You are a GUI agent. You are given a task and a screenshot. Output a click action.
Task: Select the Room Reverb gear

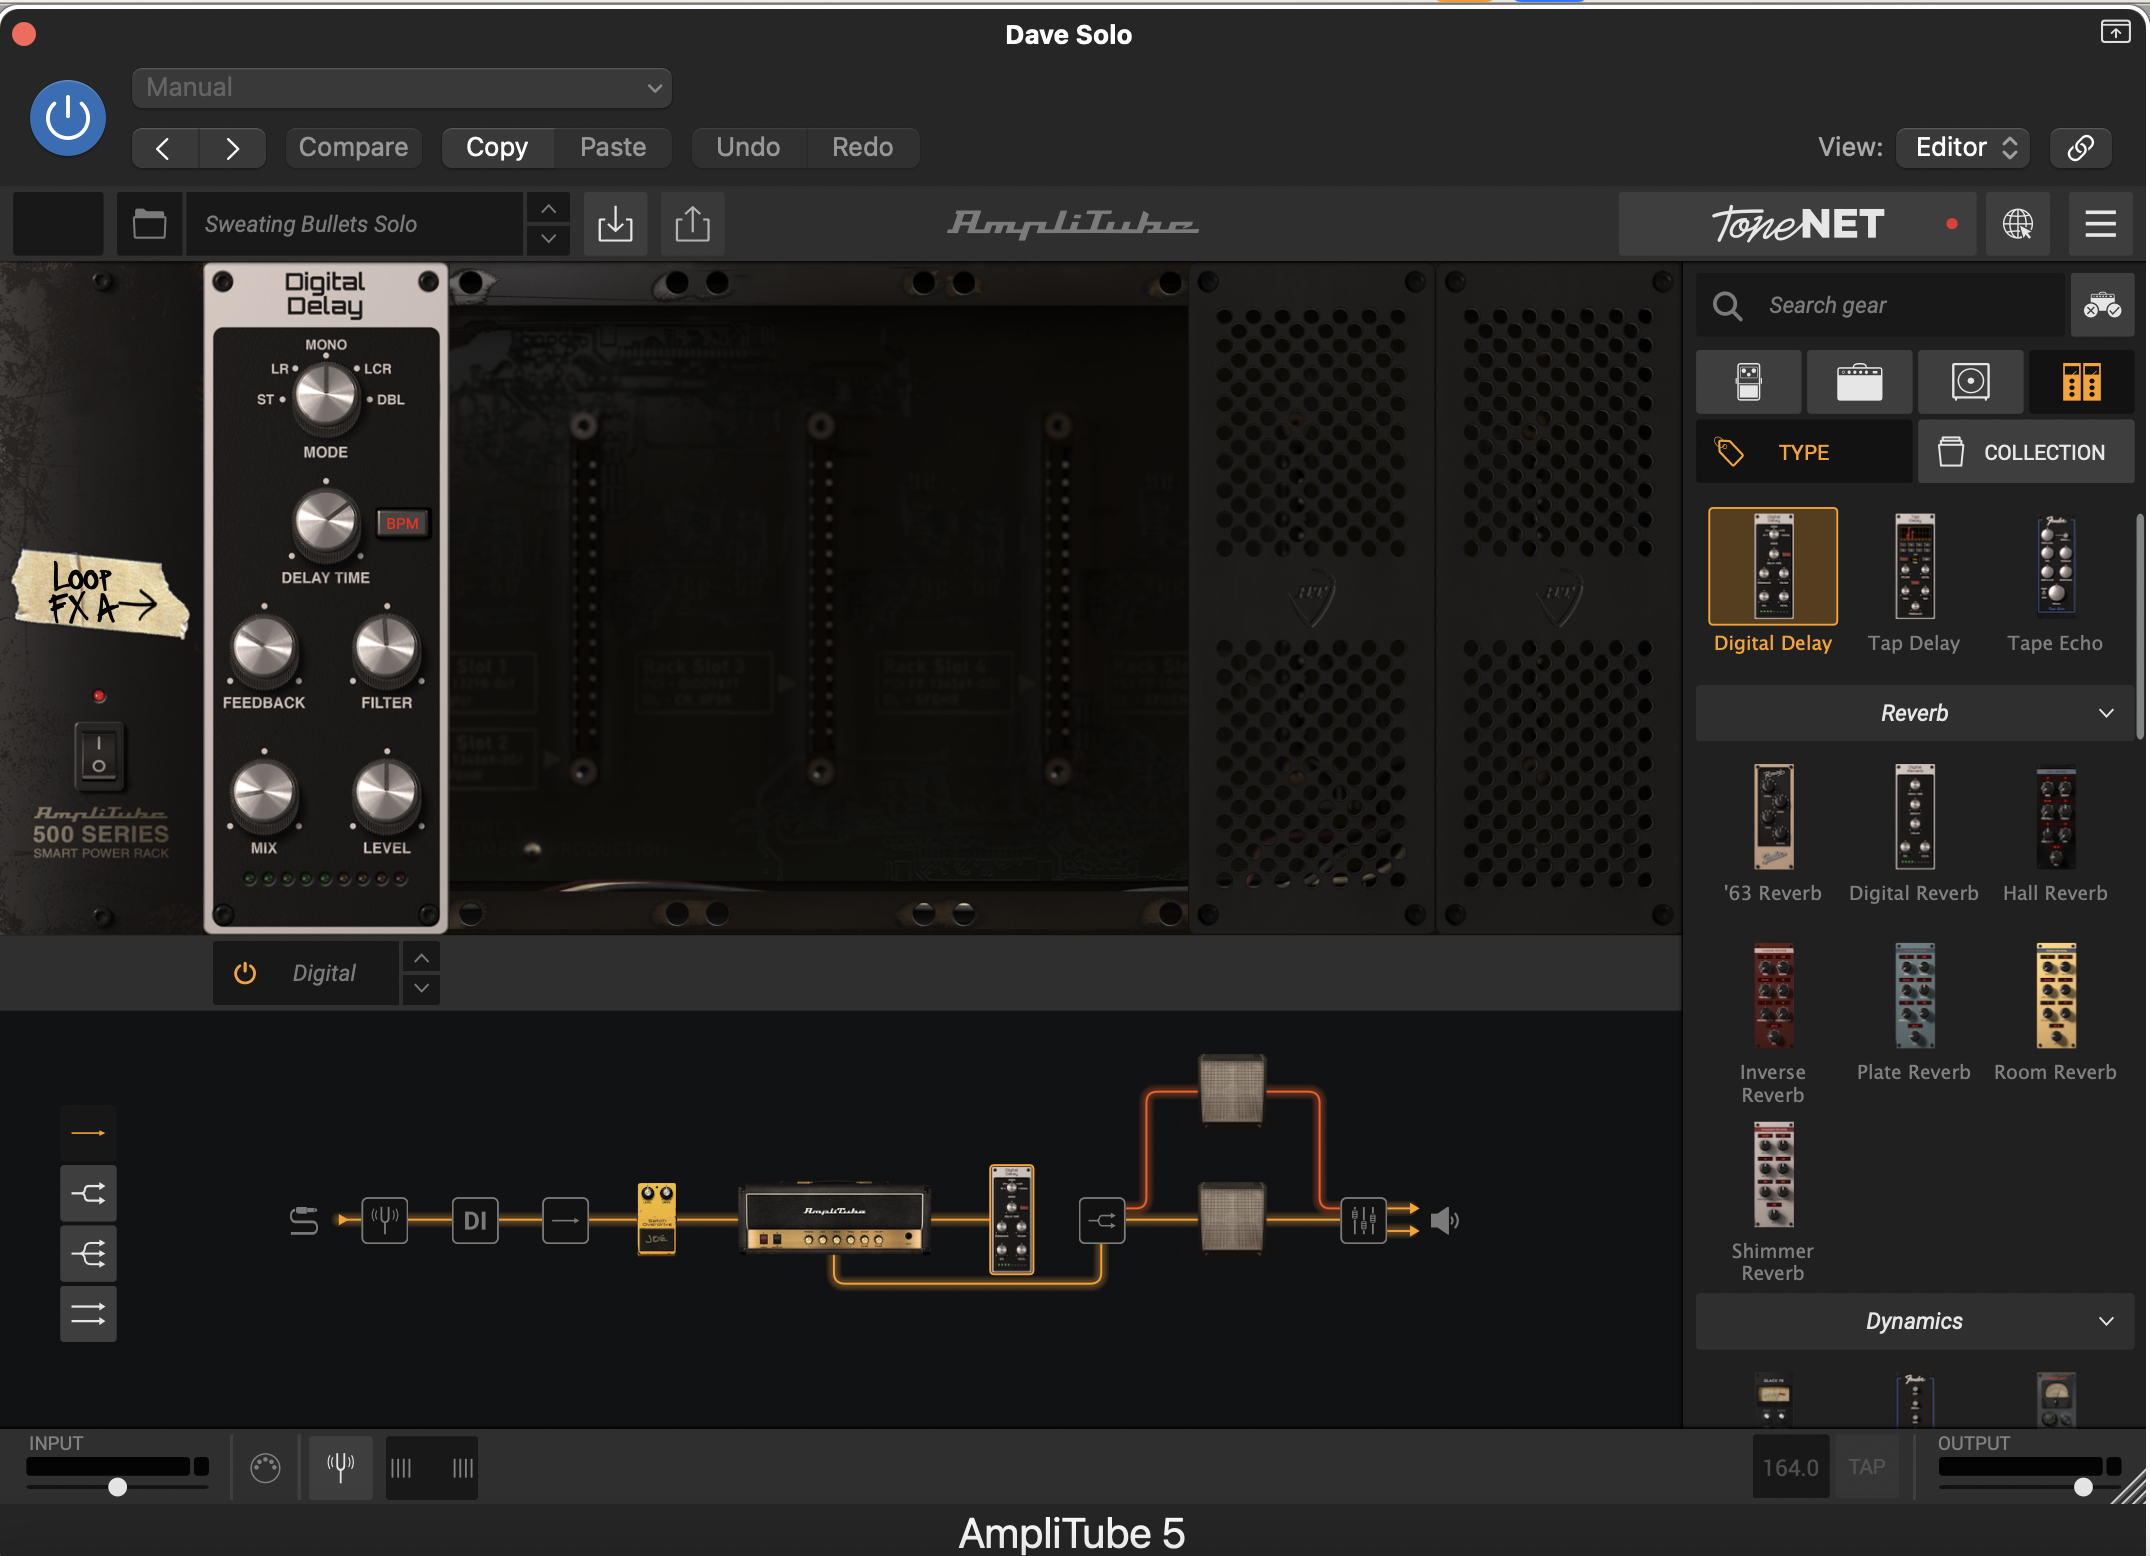pos(2056,996)
